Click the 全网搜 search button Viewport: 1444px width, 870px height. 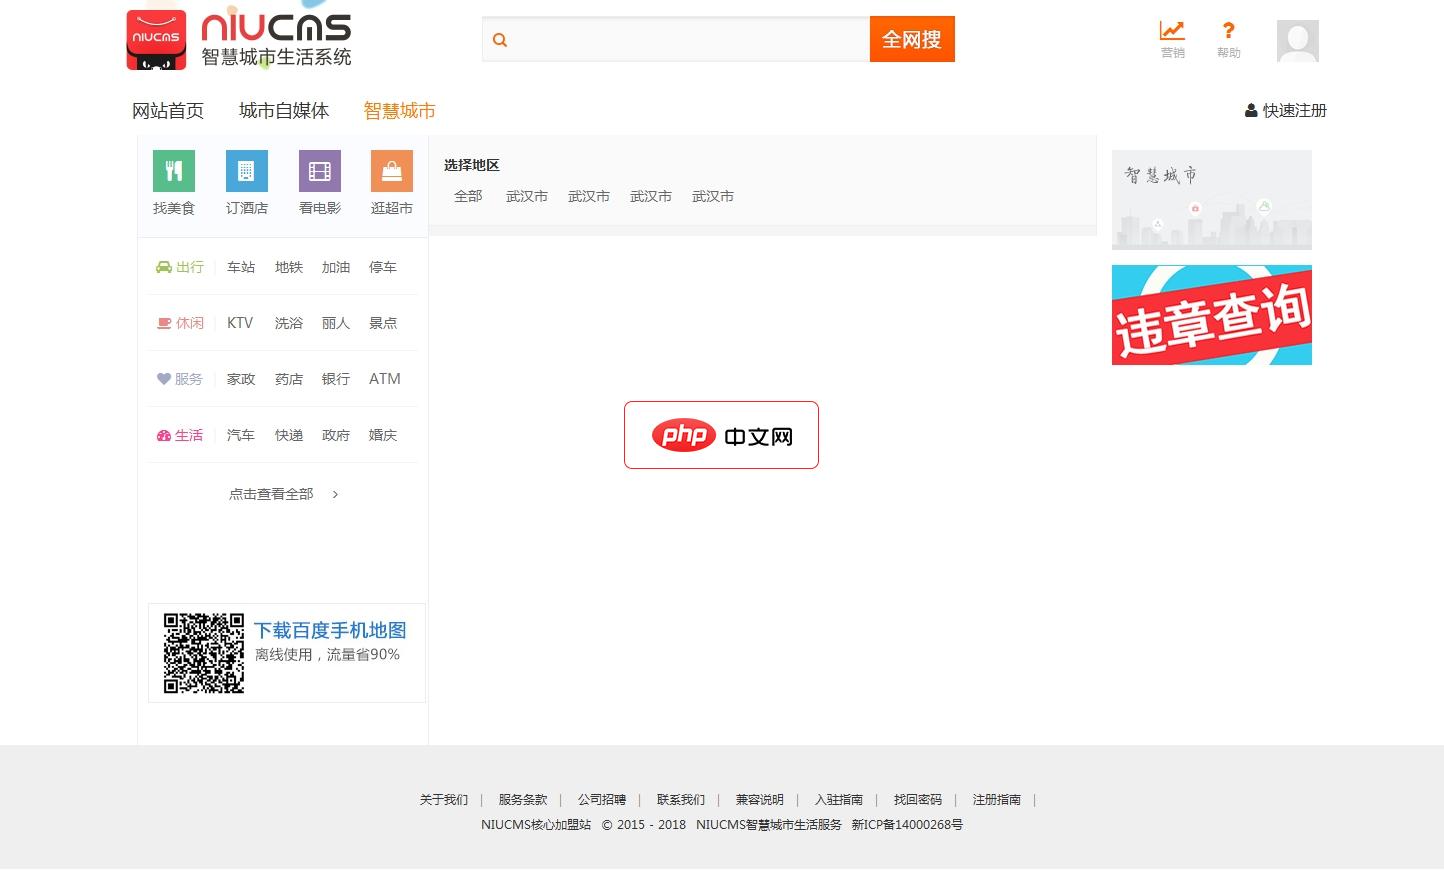911,38
